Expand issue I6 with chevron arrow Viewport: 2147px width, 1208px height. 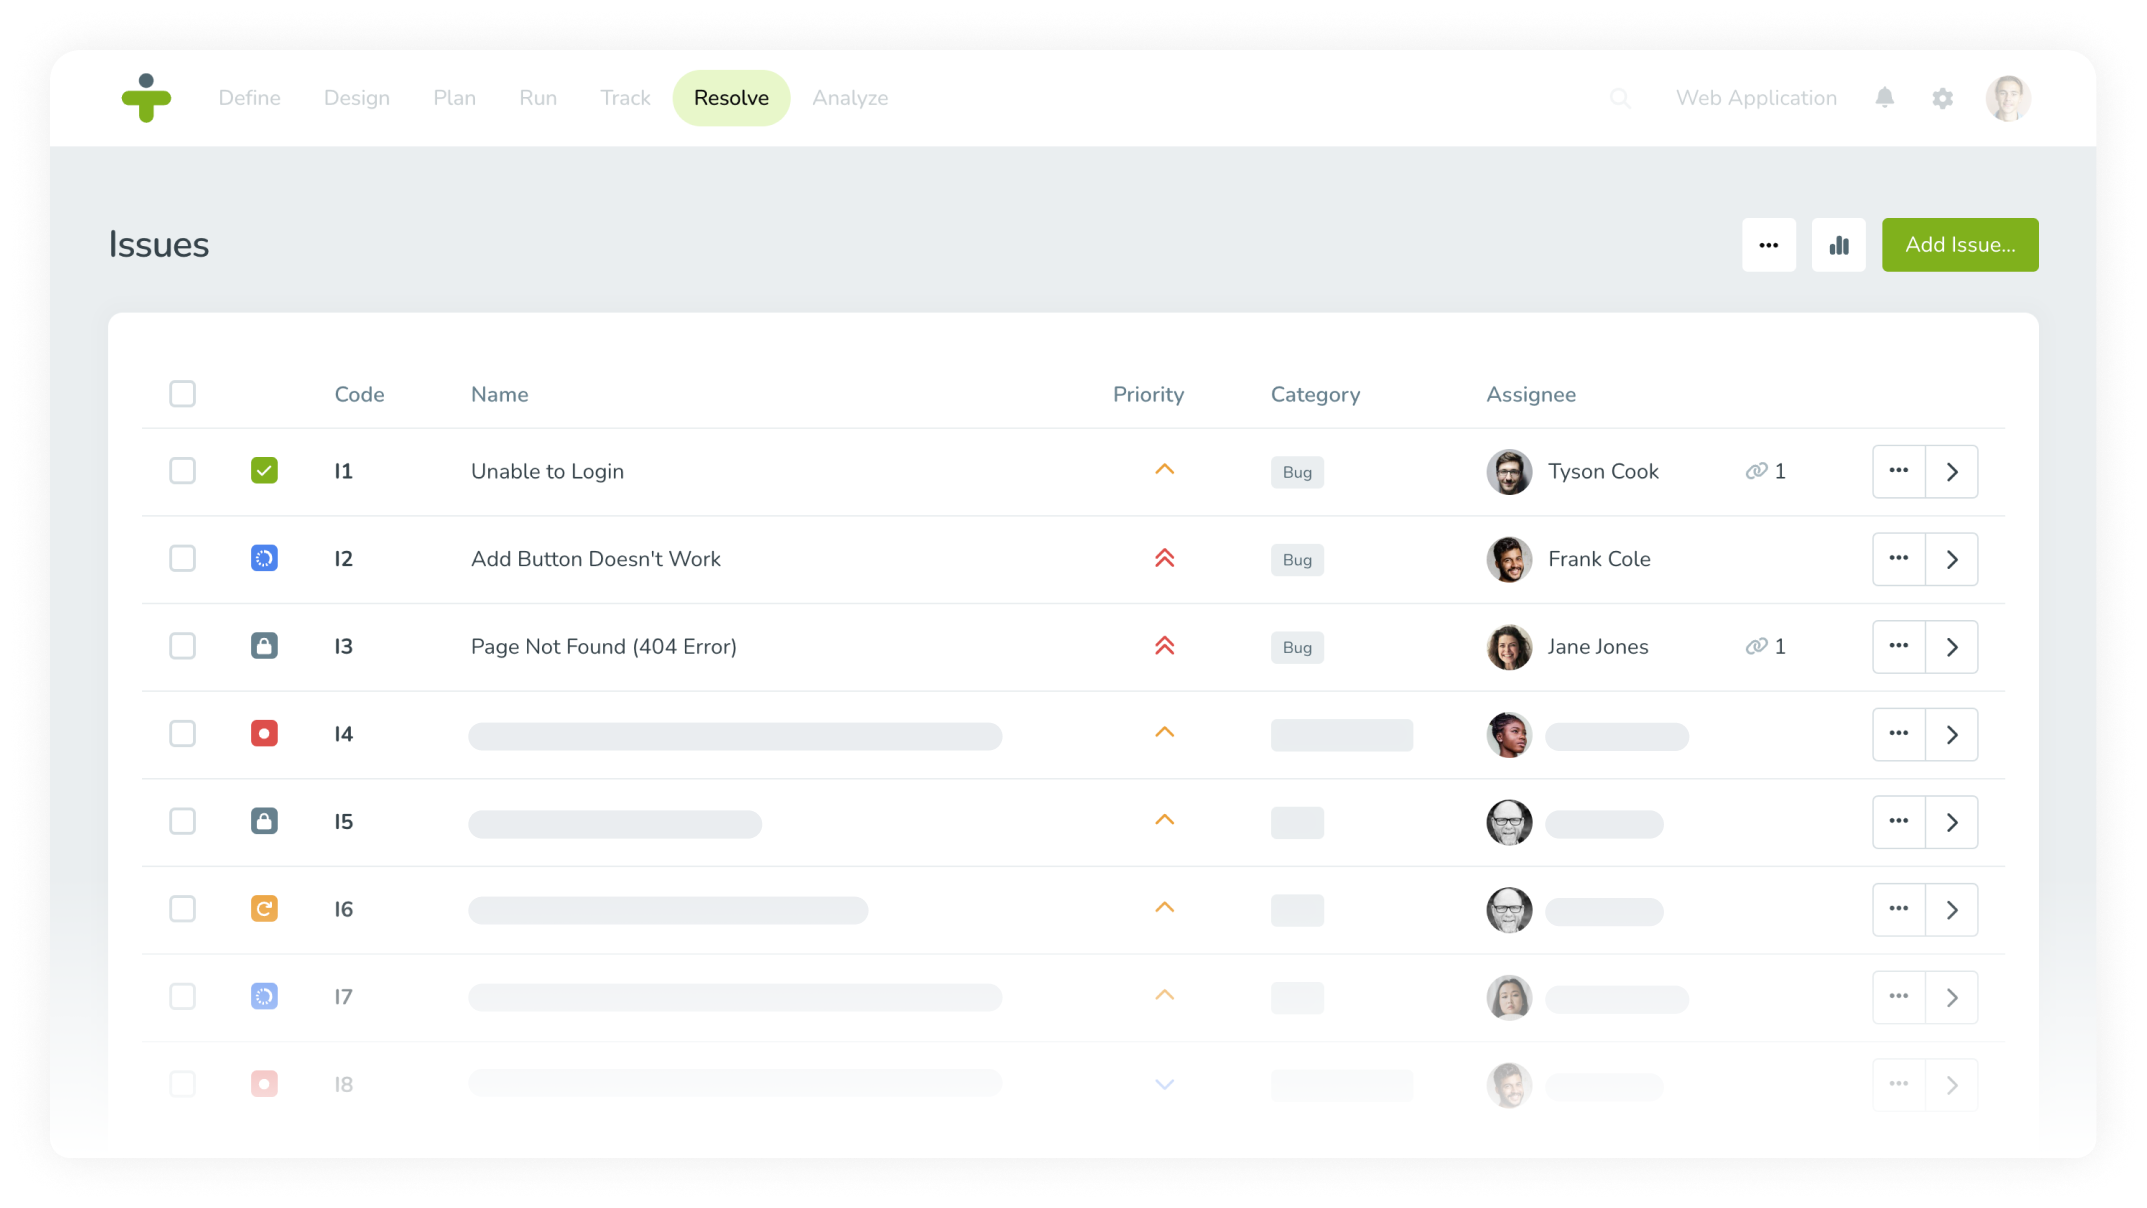click(x=1952, y=909)
